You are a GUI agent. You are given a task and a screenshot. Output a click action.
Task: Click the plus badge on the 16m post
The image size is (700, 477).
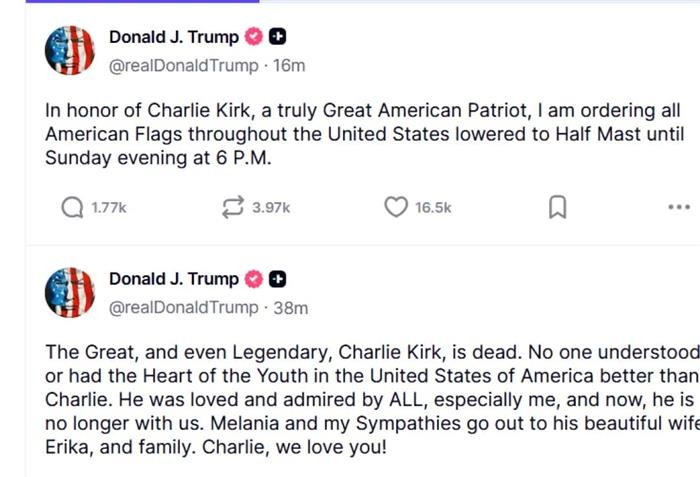tap(279, 37)
